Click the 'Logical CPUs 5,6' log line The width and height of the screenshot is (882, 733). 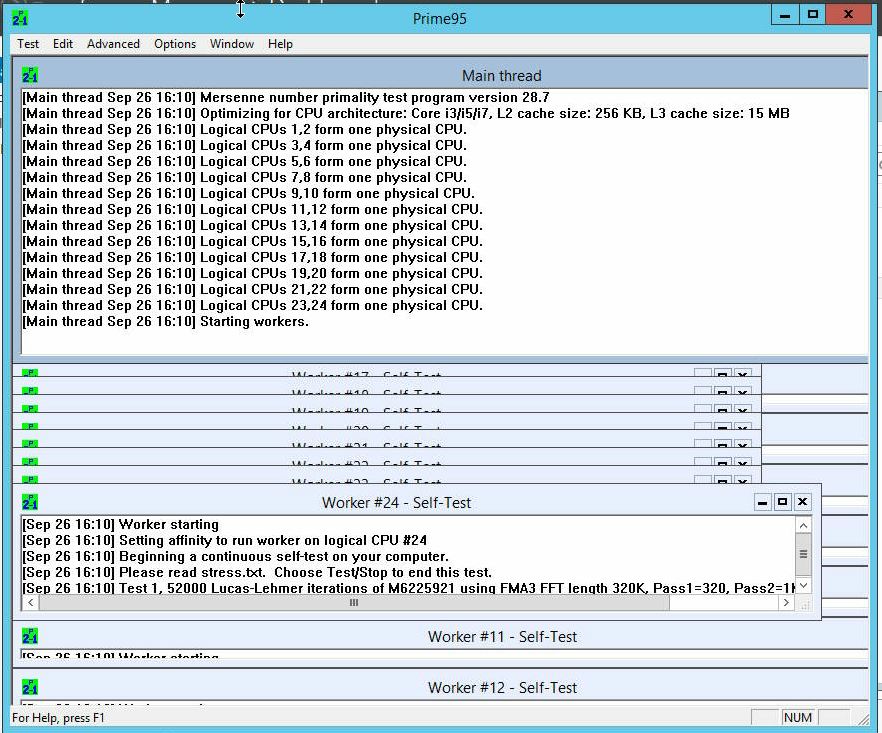point(244,161)
